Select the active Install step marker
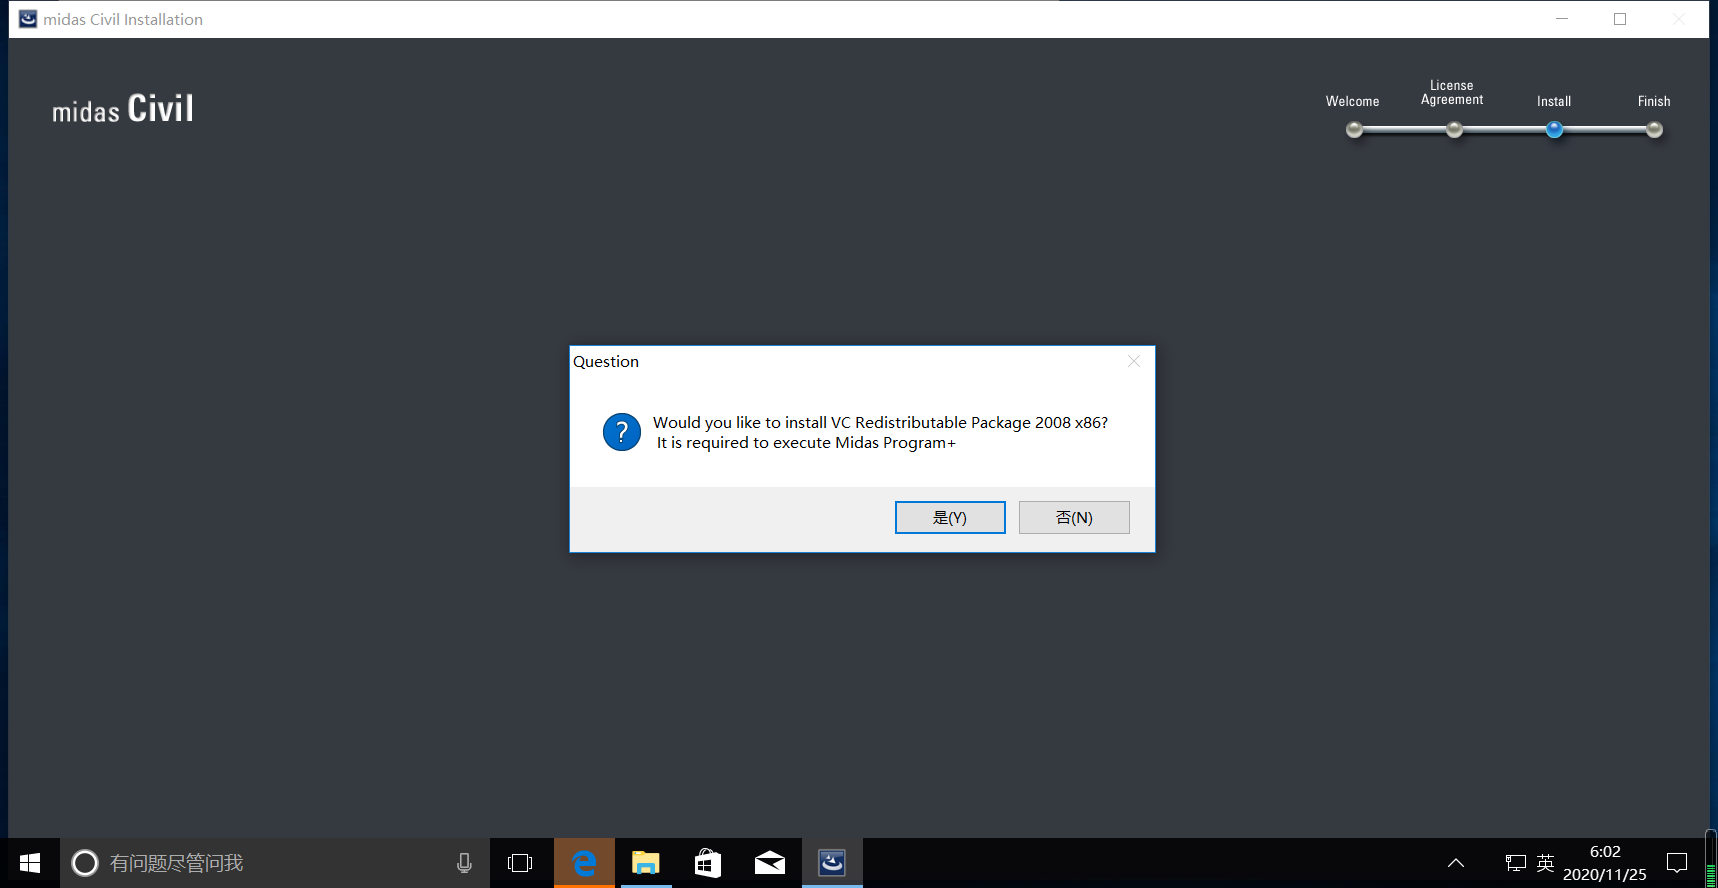 pyautogui.click(x=1554, y=129)
